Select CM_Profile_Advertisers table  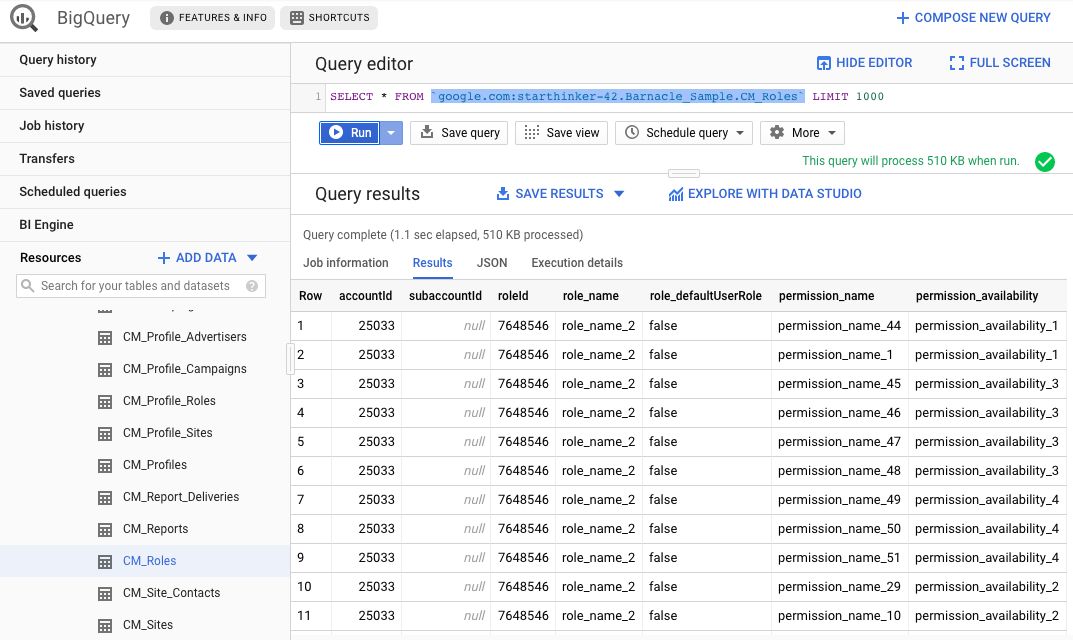185,337
